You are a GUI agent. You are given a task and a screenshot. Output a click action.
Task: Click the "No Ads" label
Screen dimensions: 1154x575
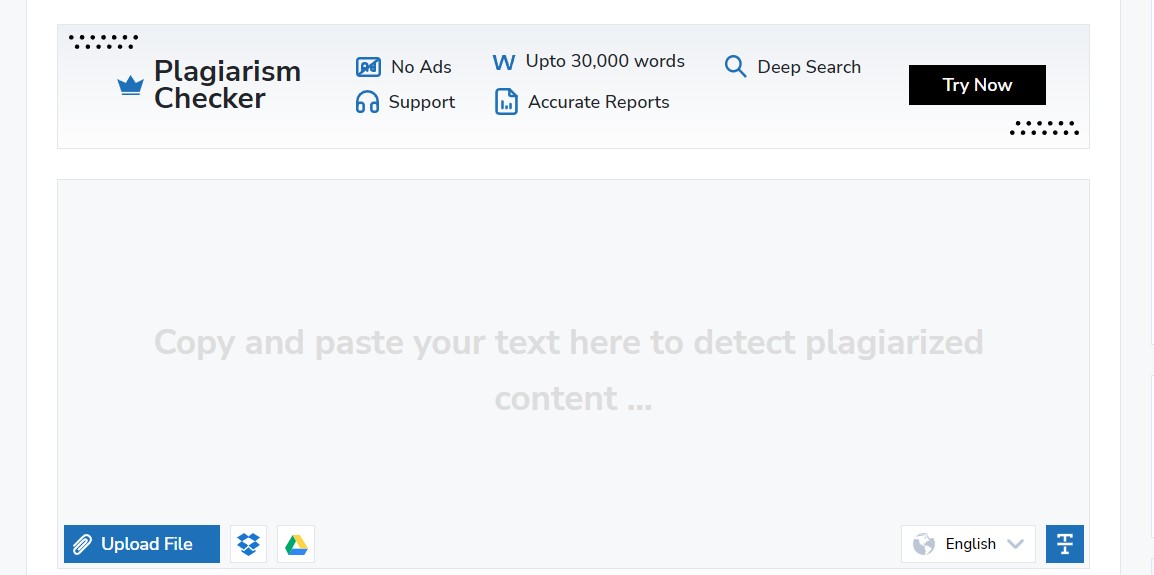[x=421, y=67]
